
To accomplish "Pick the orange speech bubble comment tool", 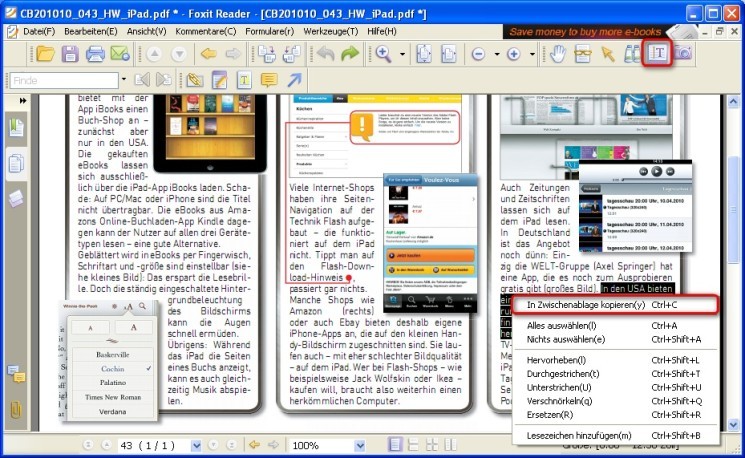I will 269,80.
